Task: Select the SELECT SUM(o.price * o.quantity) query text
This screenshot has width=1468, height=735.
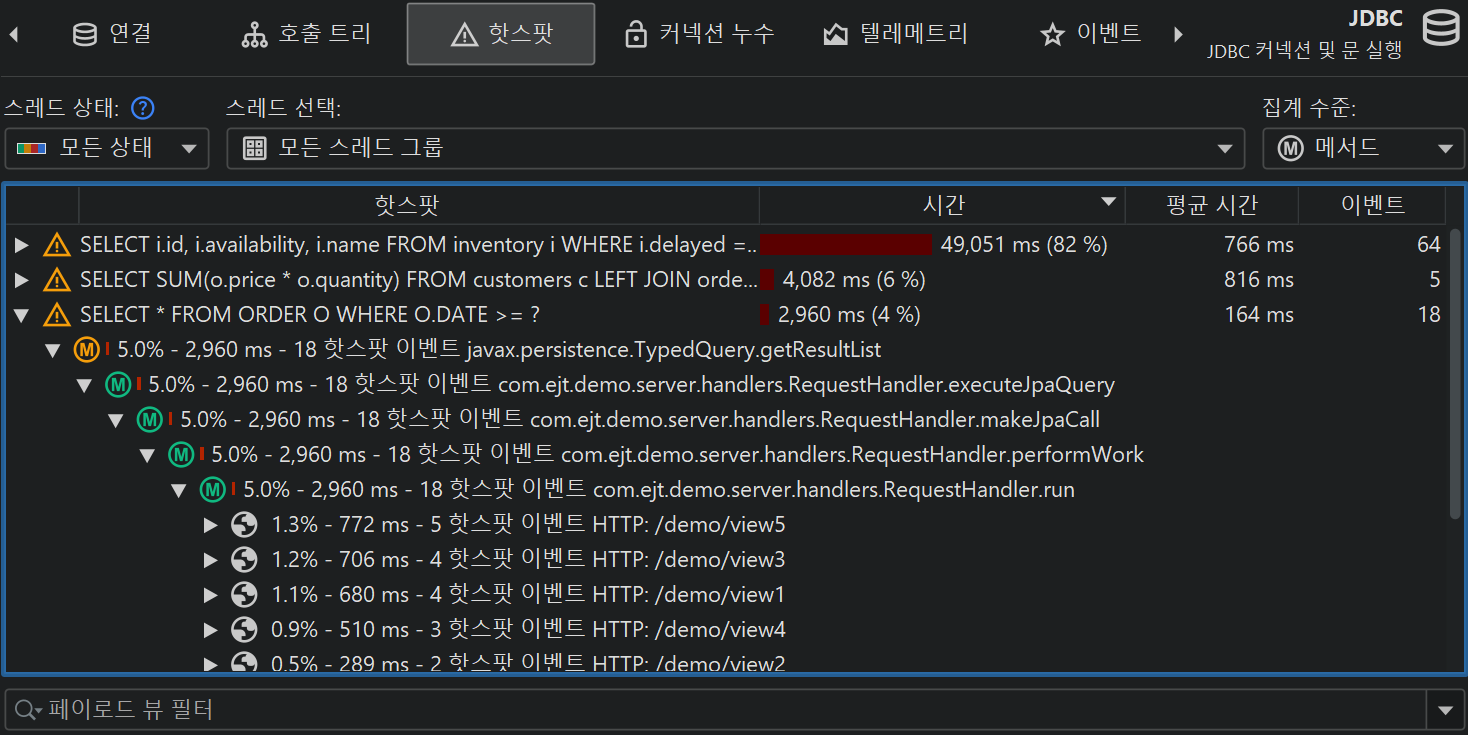Action: tap(418, 280)
